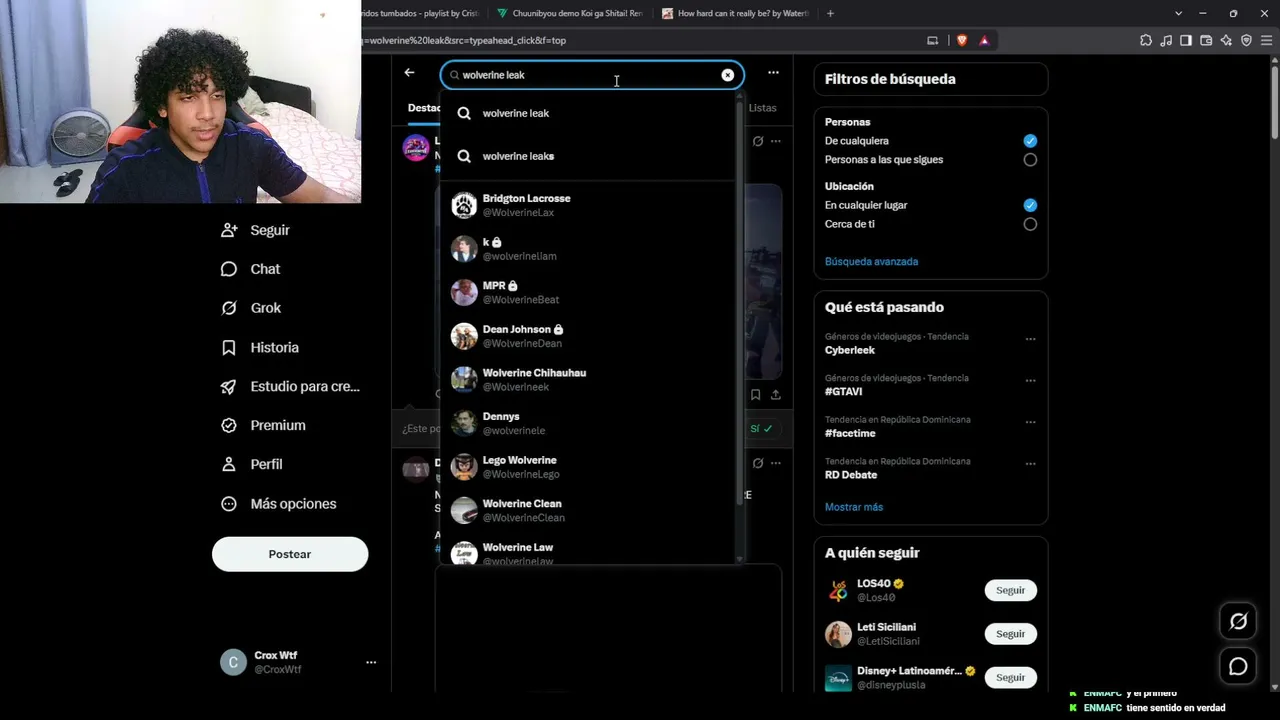Select 'Cerca de ti' location filter

(1030, 224)
